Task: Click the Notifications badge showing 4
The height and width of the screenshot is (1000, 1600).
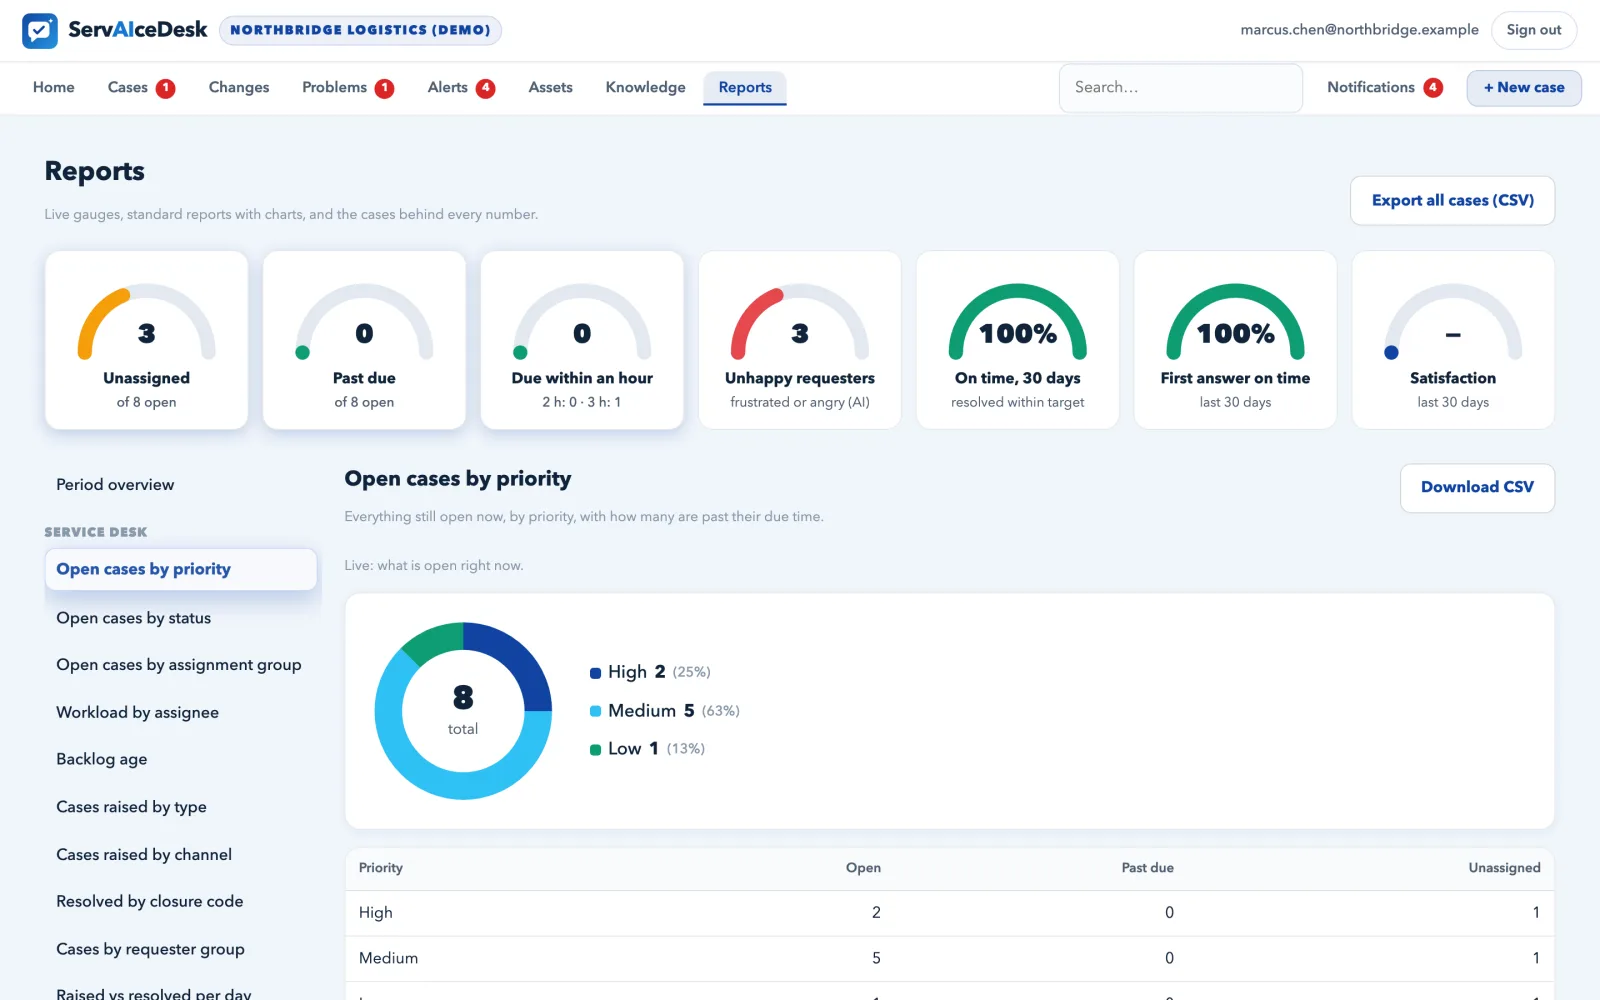Action: (x=1433, y=88)
